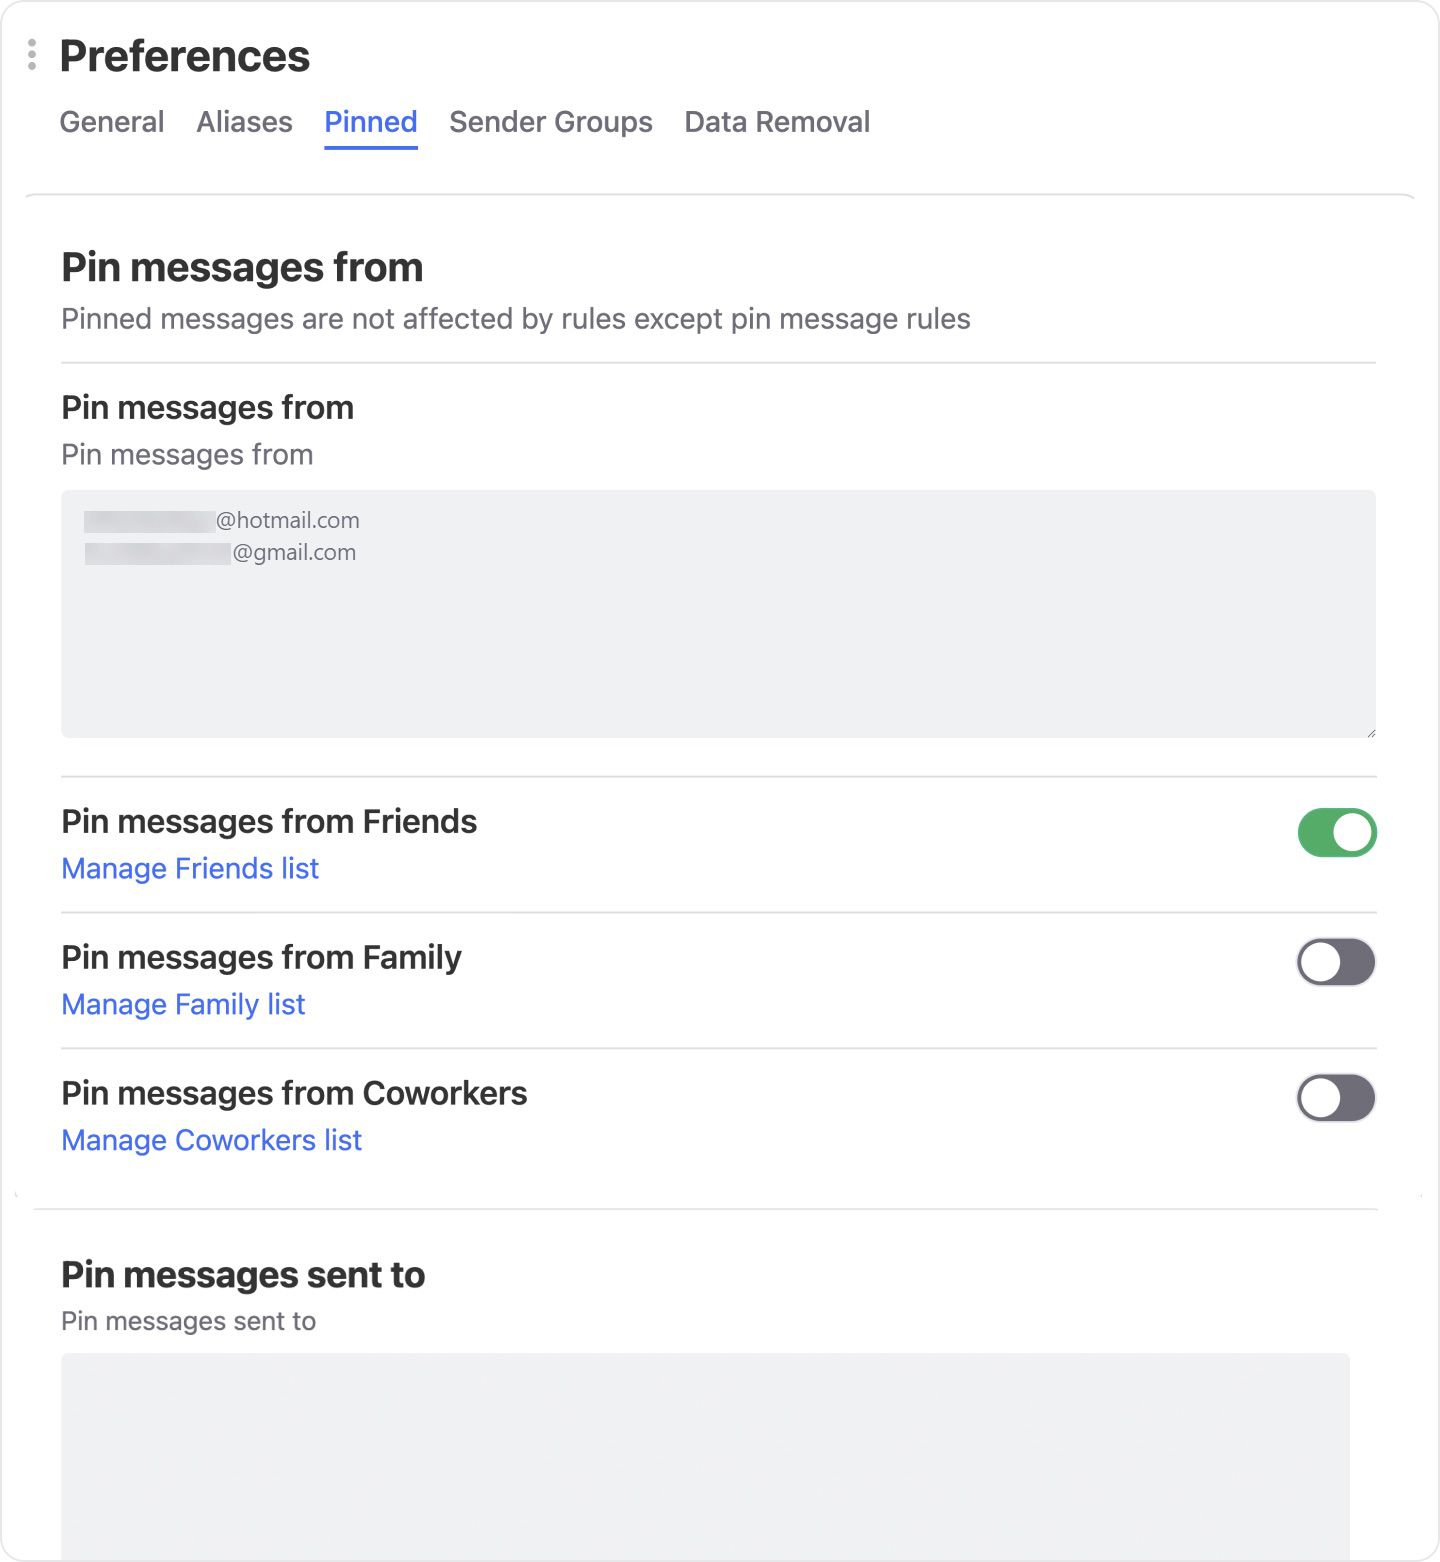Disable Pin messages from Friends

(x=1335, y=832)
